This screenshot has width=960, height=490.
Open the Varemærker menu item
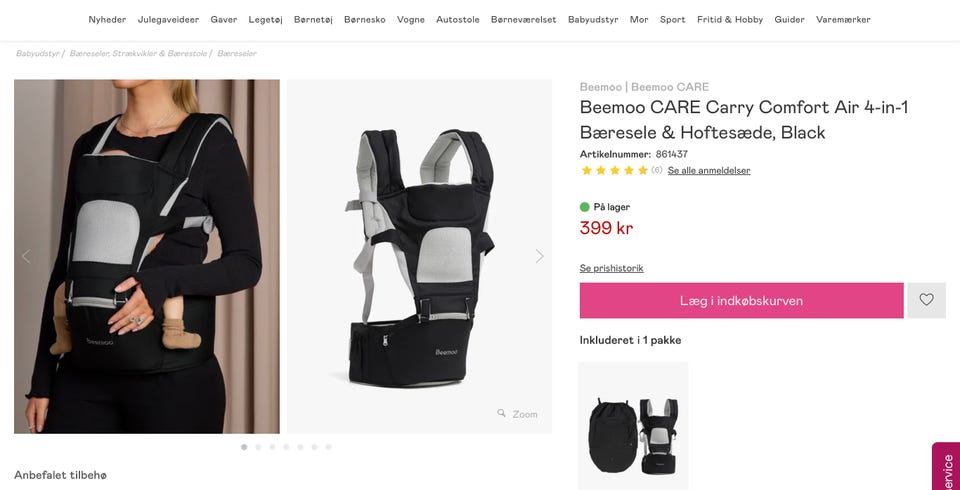click(x=843, y=19)
